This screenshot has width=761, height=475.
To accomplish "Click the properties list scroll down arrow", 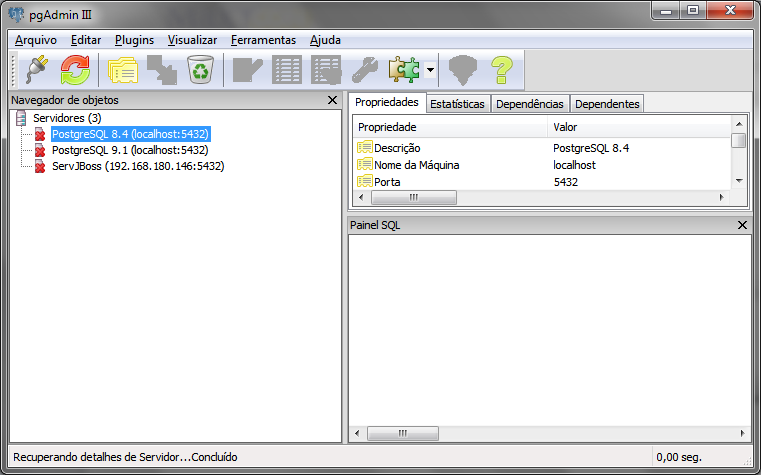I will pyautogui.click(x=739, y=180).
